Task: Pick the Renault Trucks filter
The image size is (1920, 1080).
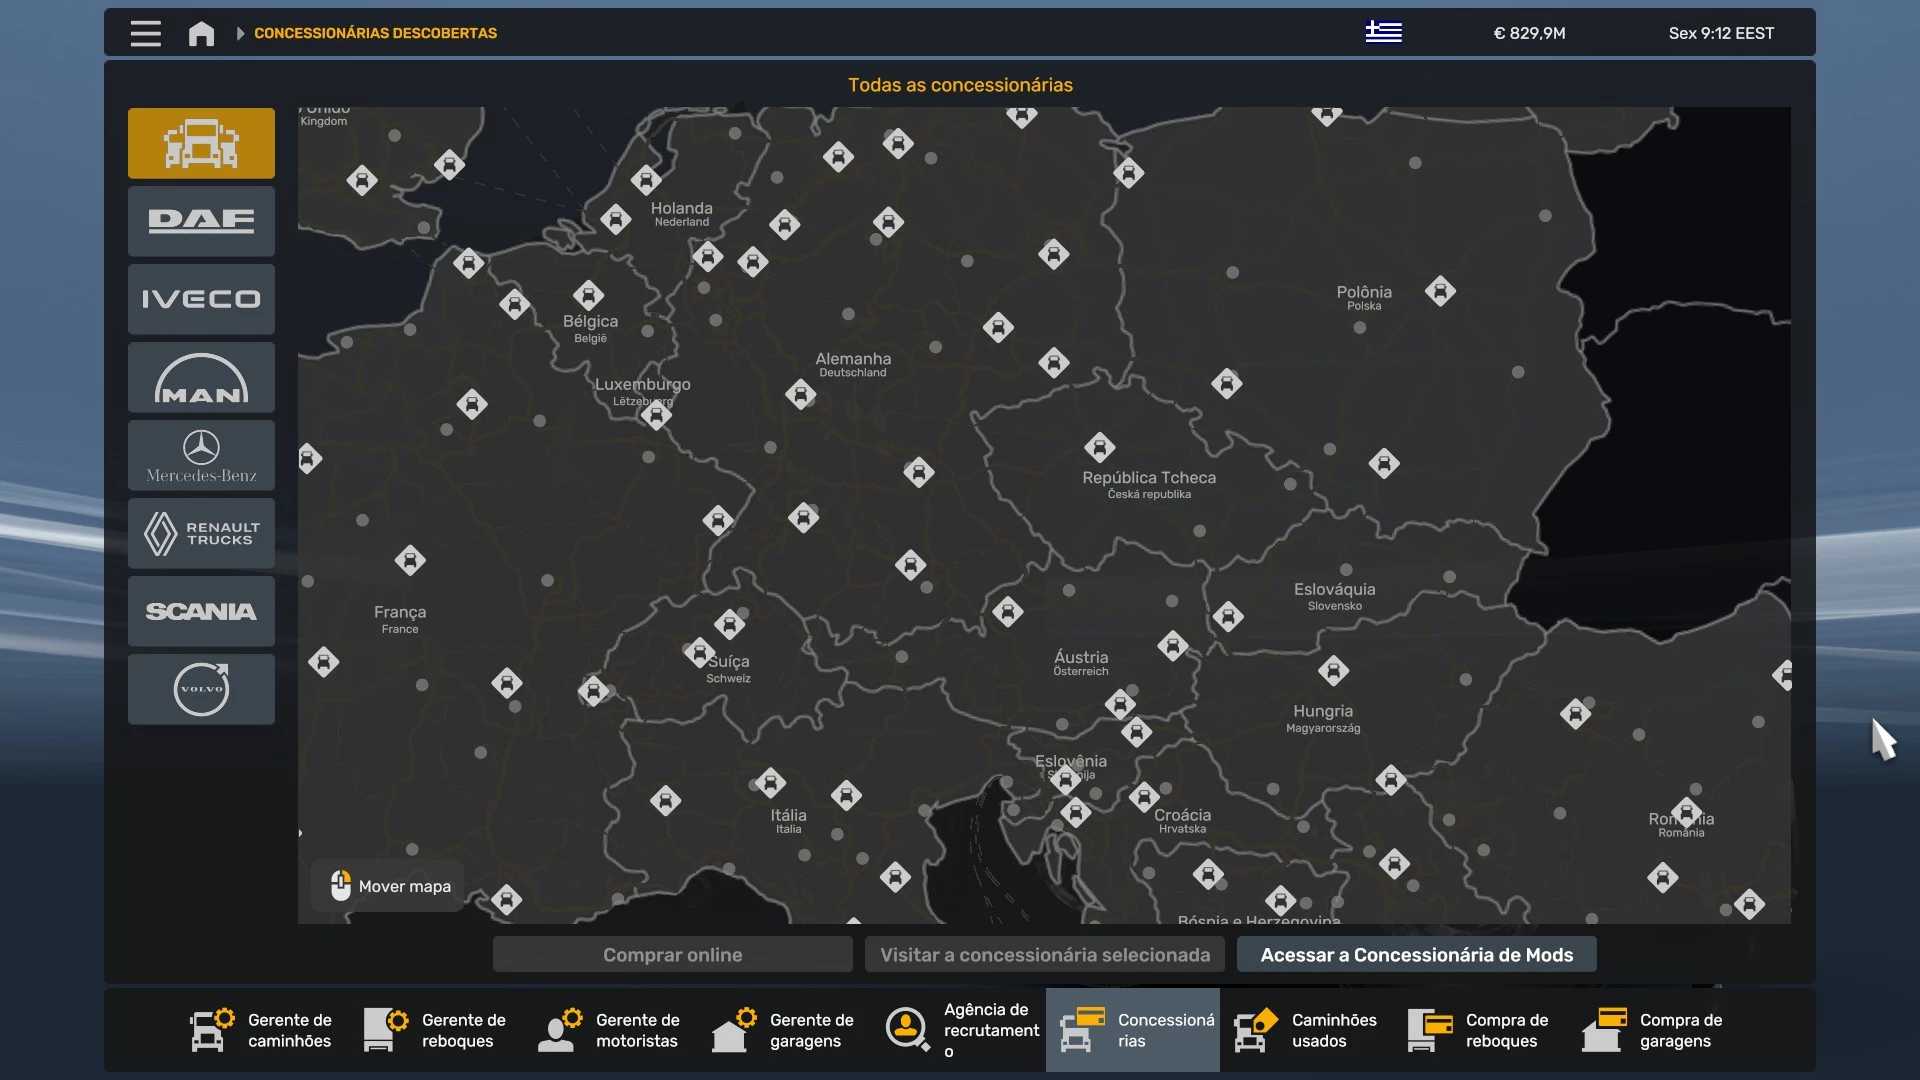Action: [x=201, y=533]
